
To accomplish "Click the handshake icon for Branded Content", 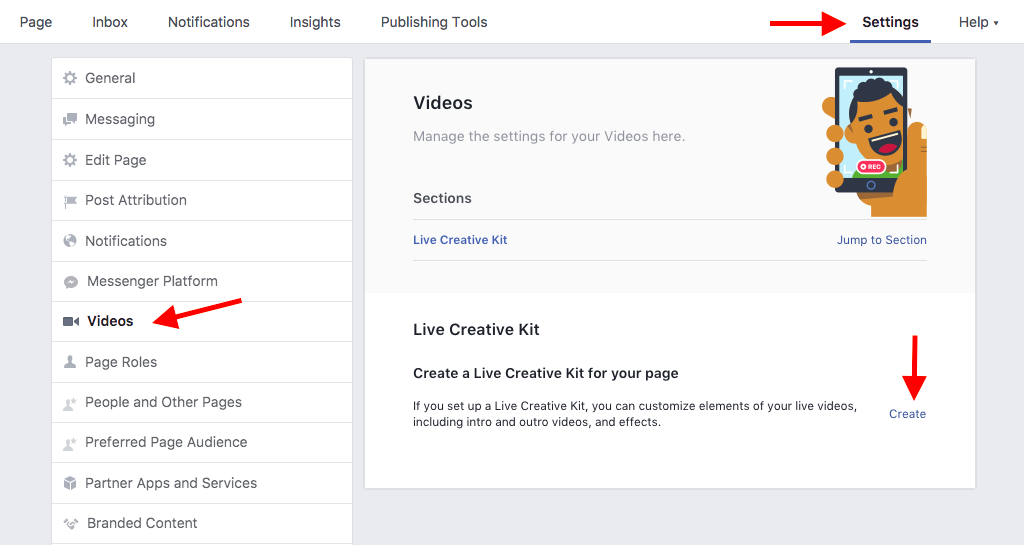I will [x=71, y=523].
